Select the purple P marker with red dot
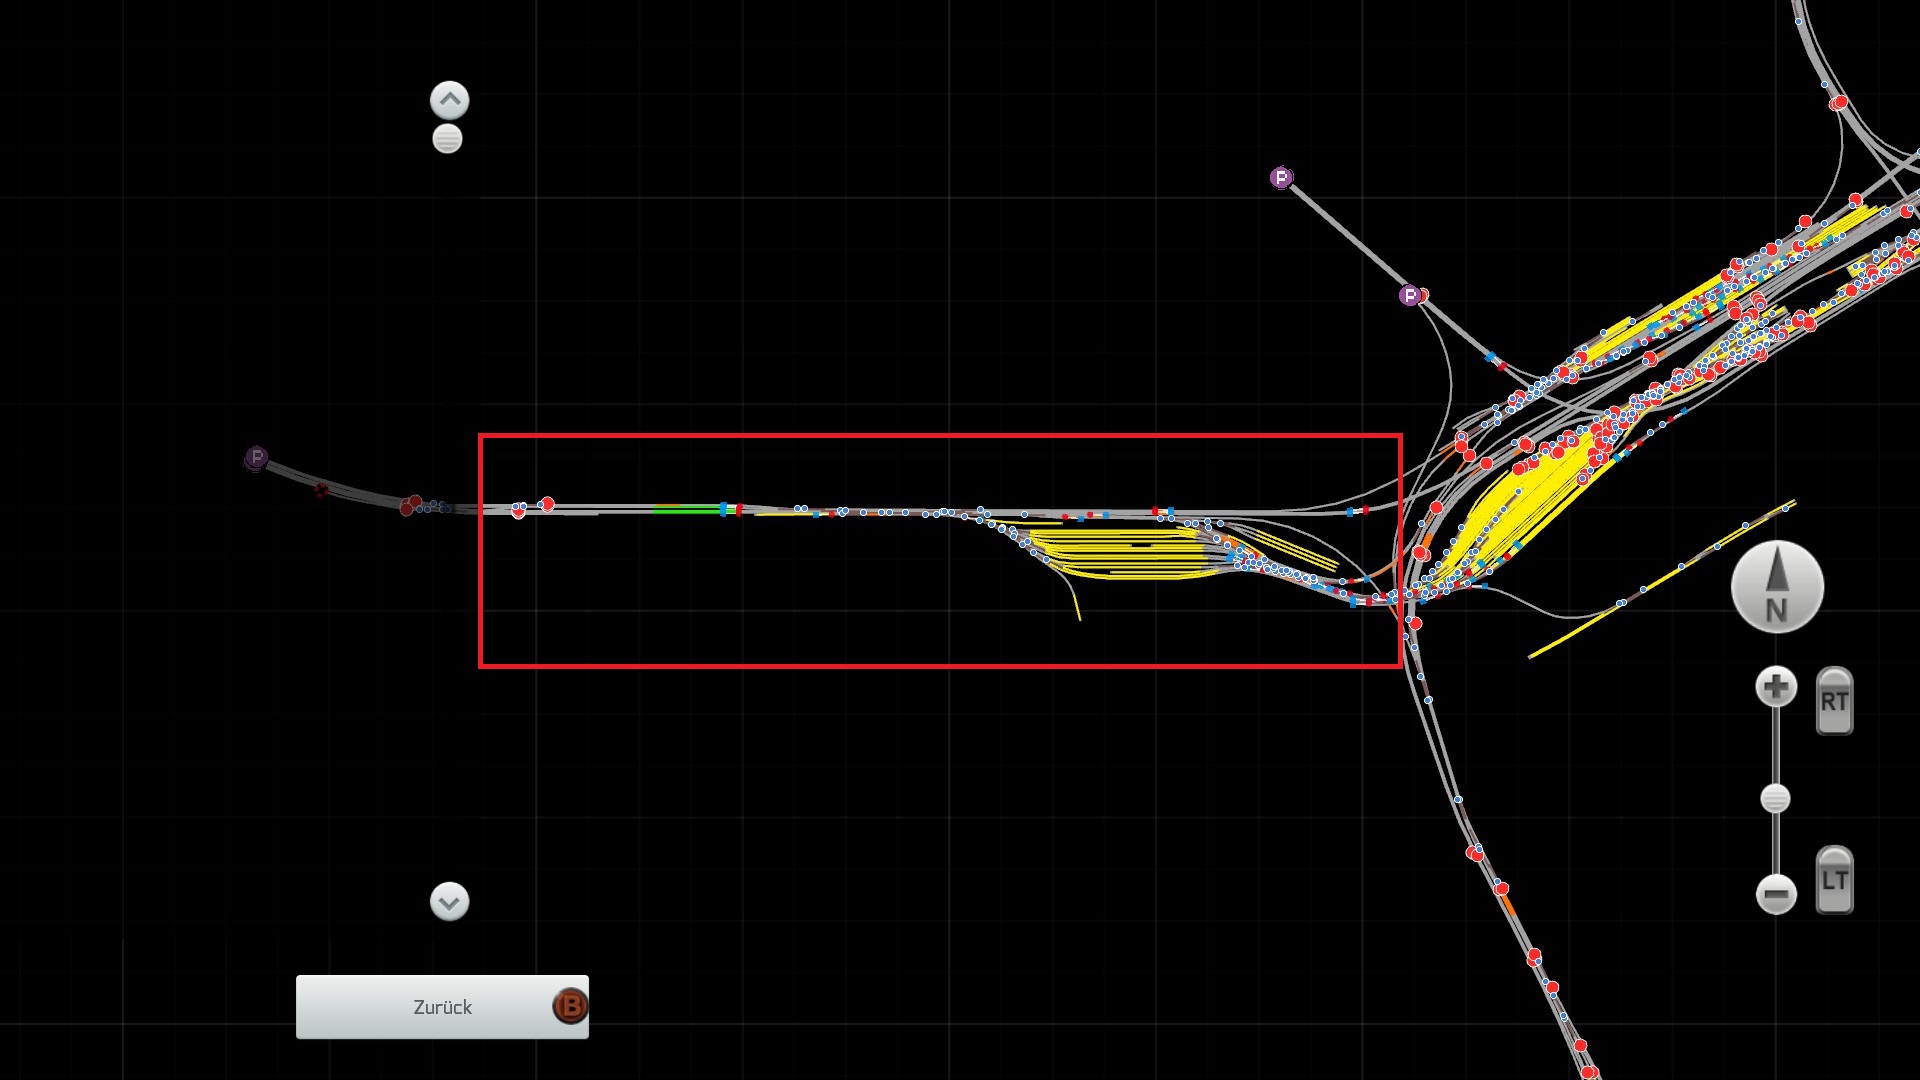The height and width of the screenshot is (1080, 1920). click(x=1410, y=295)
